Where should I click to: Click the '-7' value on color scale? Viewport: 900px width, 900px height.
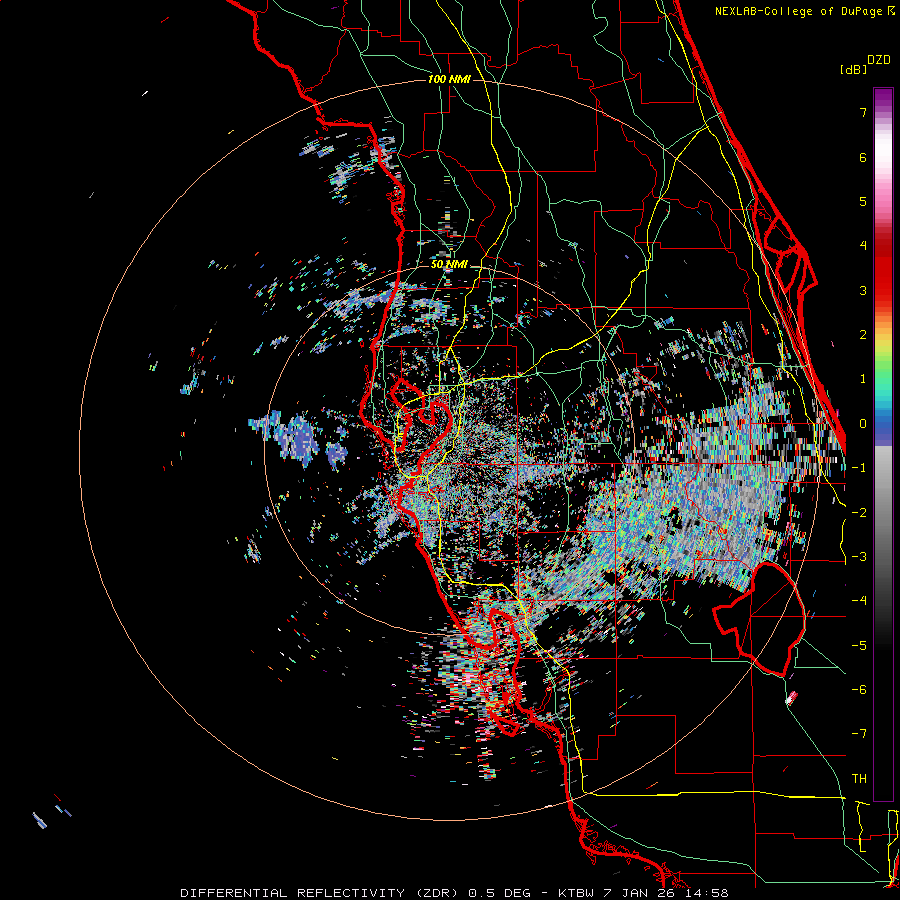point(859,734)
